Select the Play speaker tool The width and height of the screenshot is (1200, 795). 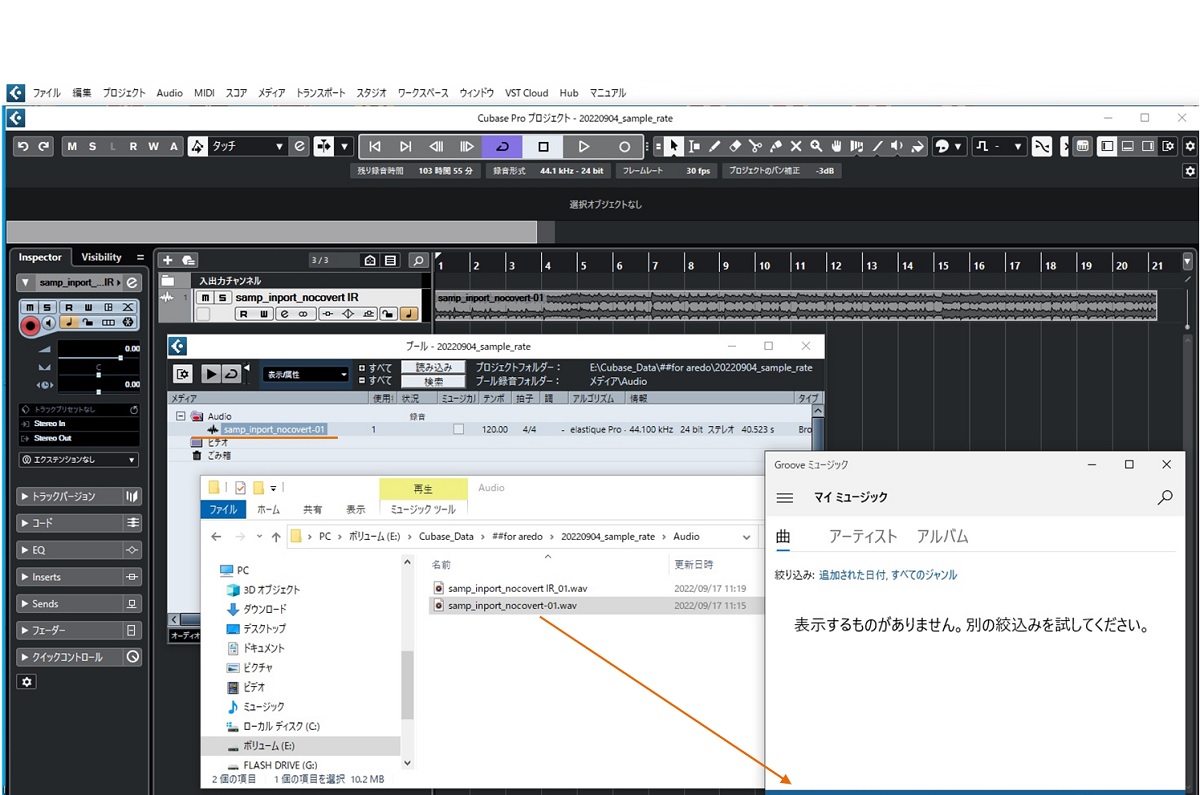tap(897, 147)
